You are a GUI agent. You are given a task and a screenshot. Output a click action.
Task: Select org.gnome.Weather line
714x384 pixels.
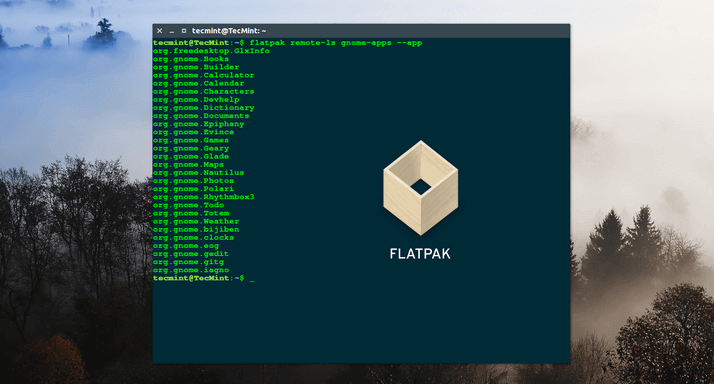[196, 222]
